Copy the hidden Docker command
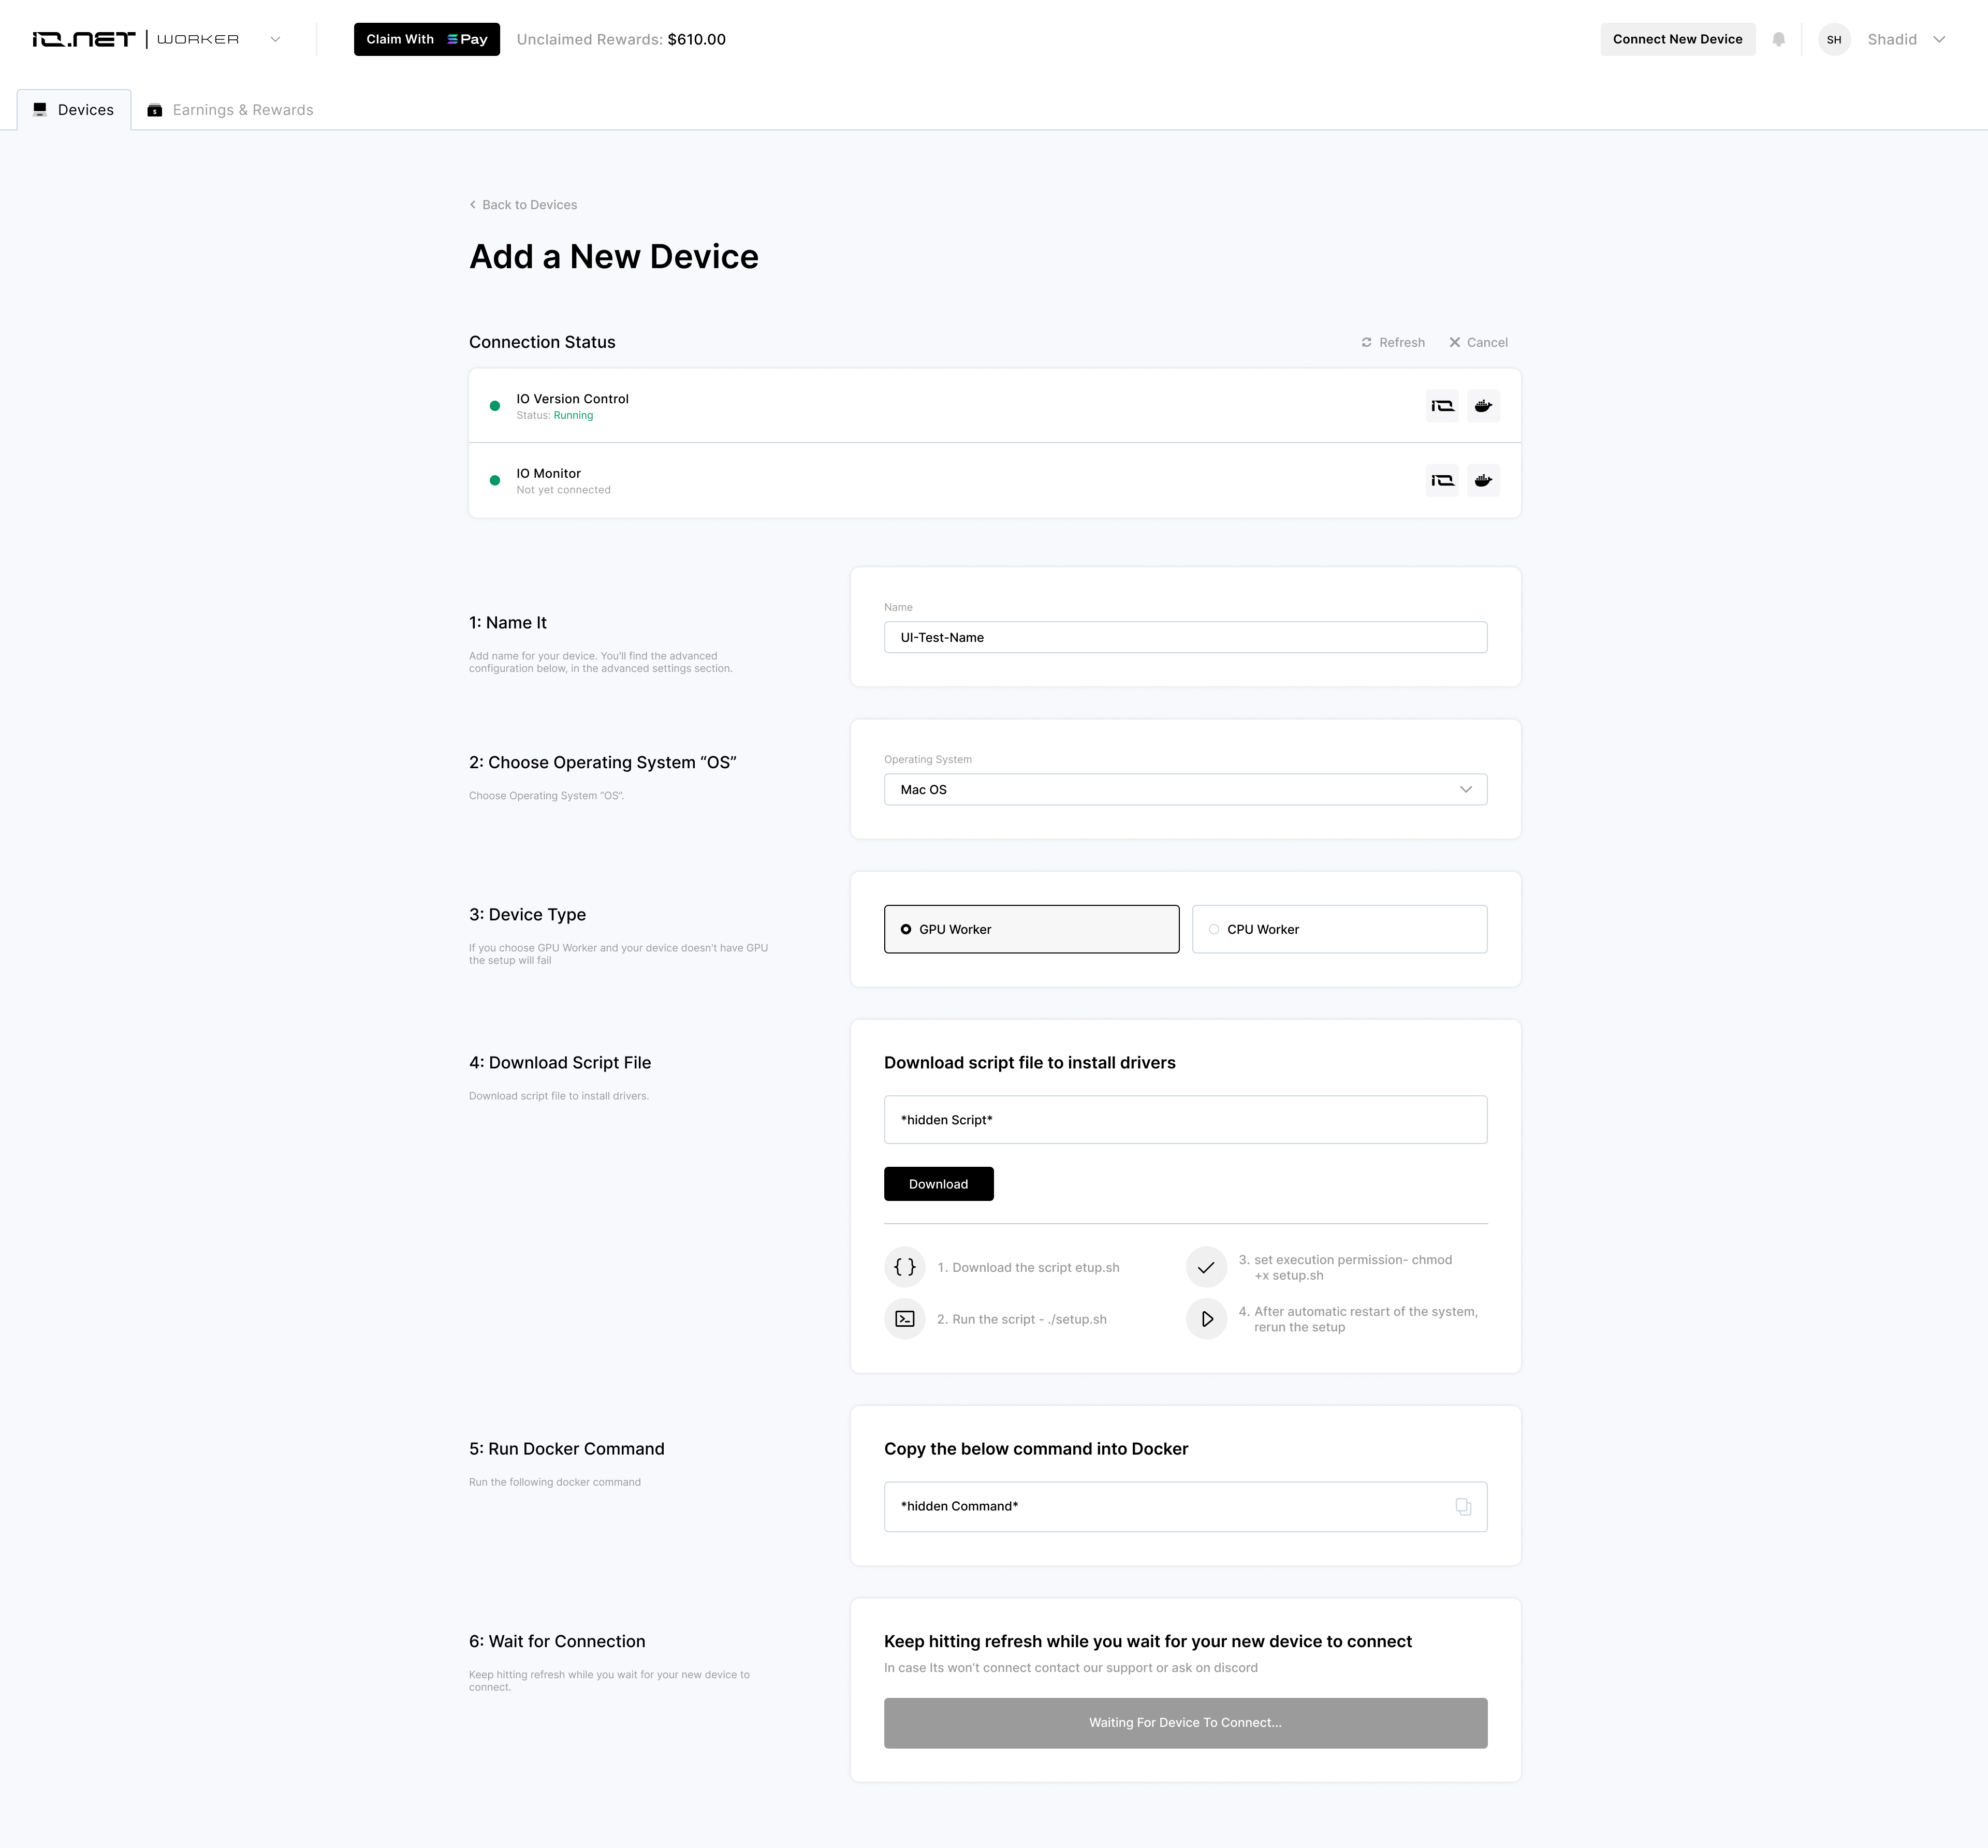Screen dimensions: 1988x1848 tap(1463, 1507)
